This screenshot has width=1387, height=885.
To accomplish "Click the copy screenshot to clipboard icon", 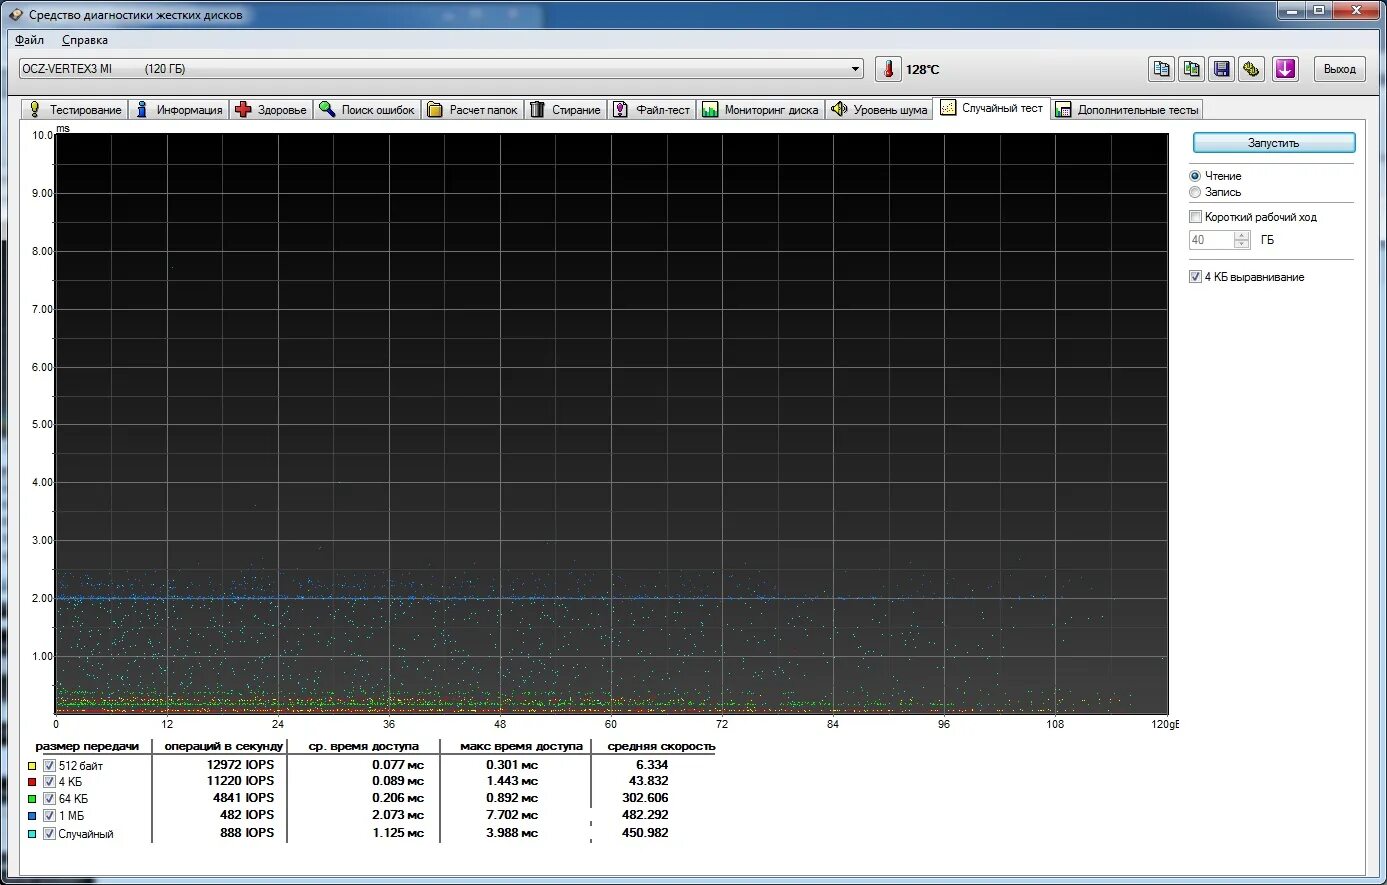I will click(x=1192, y=69).
